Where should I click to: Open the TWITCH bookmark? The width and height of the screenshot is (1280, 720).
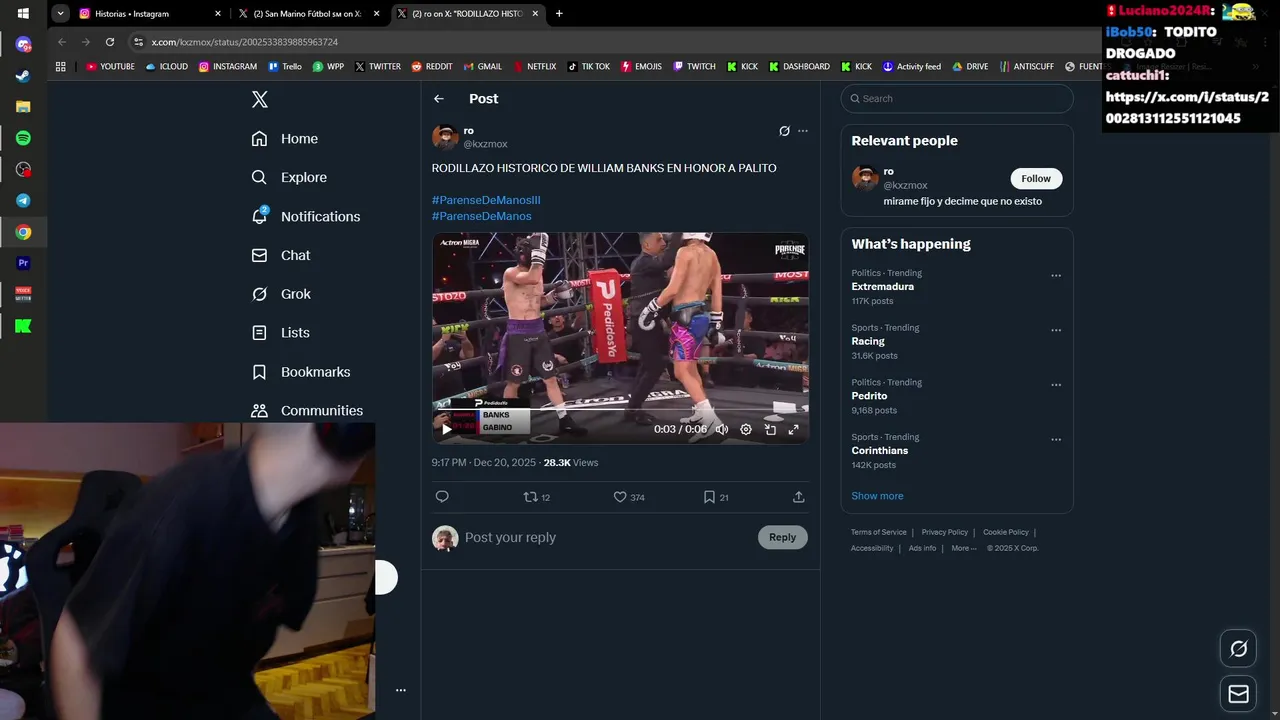[694, 67]
